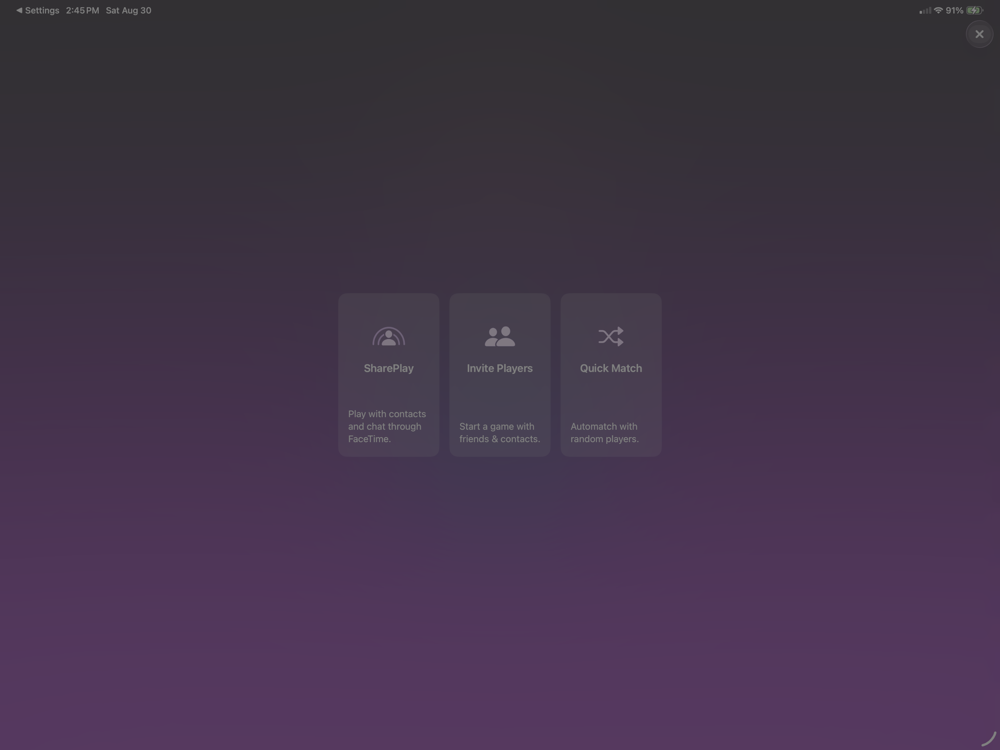Choose the Invite Players title

click(x=499, y=368)
